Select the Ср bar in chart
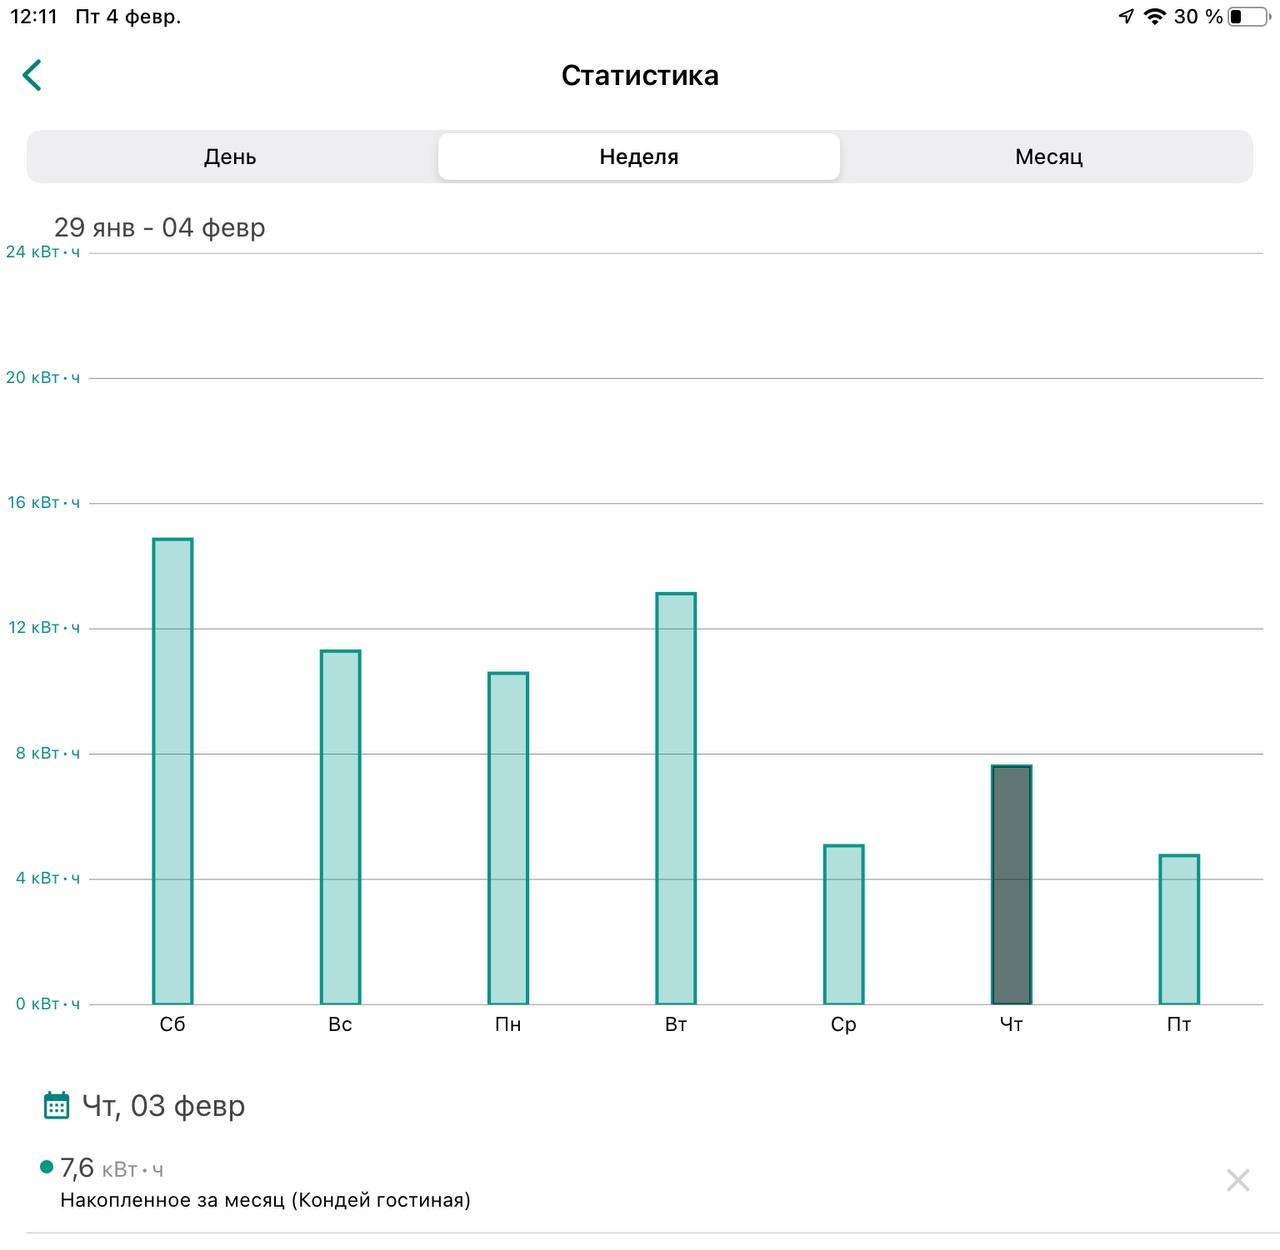Viewport: 1280px width, 1250px height. coord(843,924)
